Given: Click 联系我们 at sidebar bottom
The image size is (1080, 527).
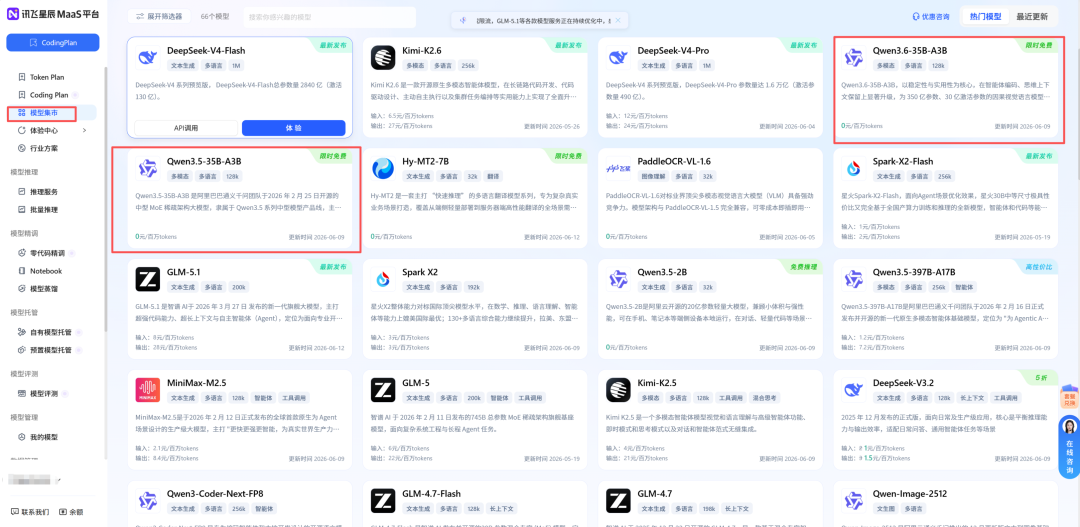Looking at the screenshot, I should click(30, 512).
